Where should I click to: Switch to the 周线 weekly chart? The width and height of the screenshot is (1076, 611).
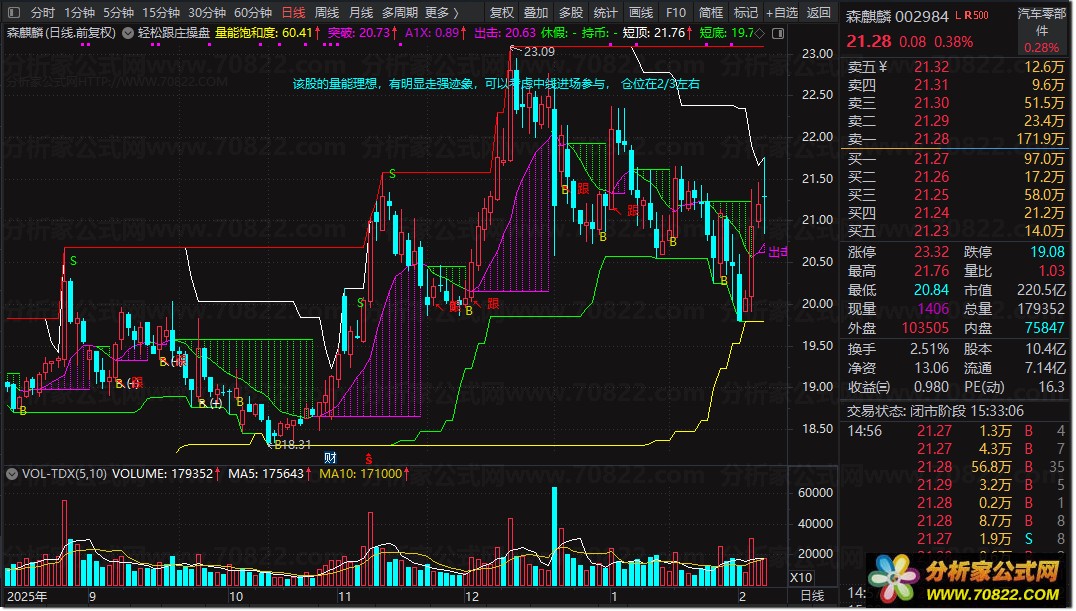click(x=327, y=12)
